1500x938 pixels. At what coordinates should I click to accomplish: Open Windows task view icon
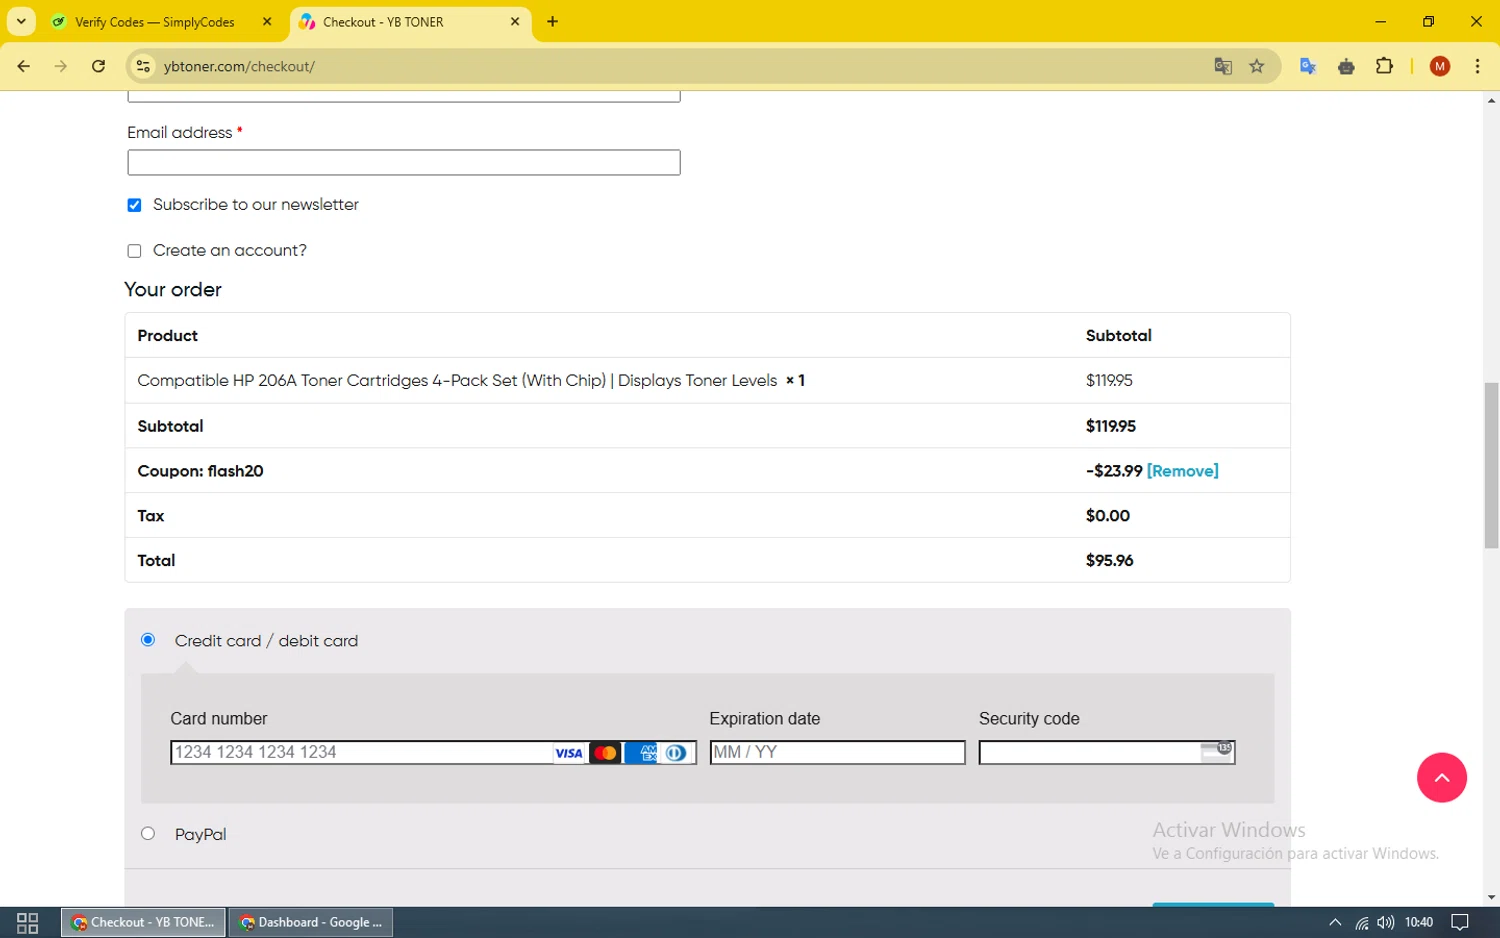point(28,922)
